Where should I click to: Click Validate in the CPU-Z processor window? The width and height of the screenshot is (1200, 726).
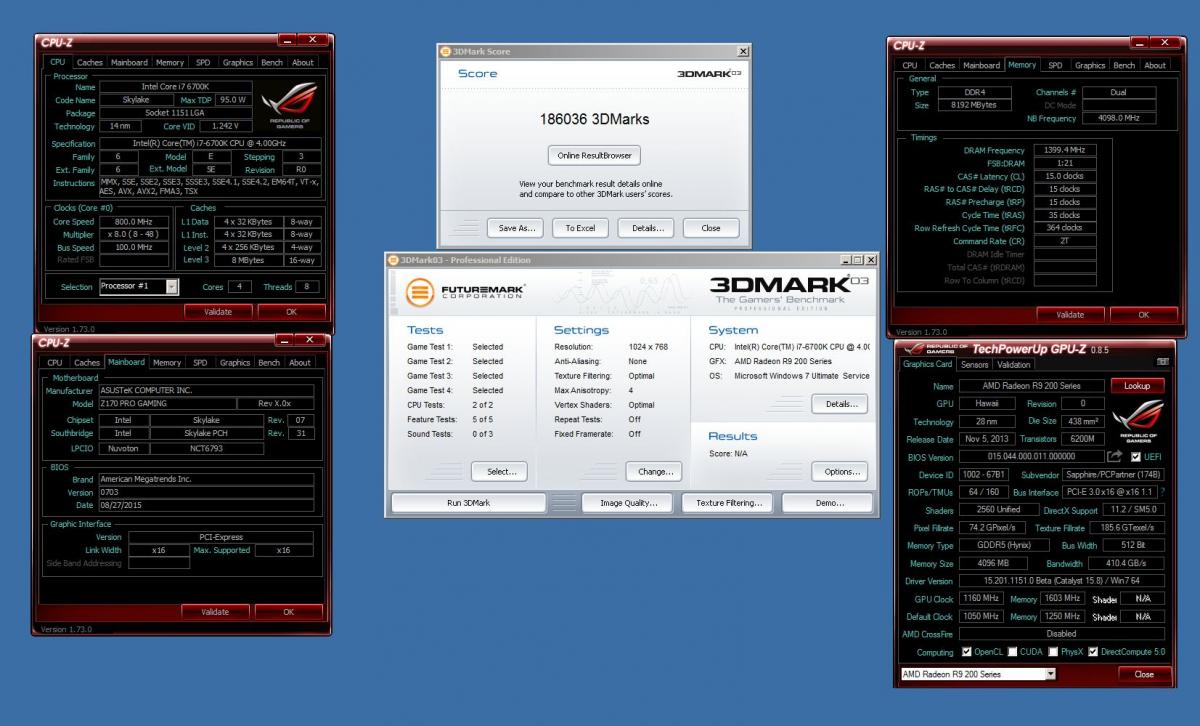coord(218,311)
